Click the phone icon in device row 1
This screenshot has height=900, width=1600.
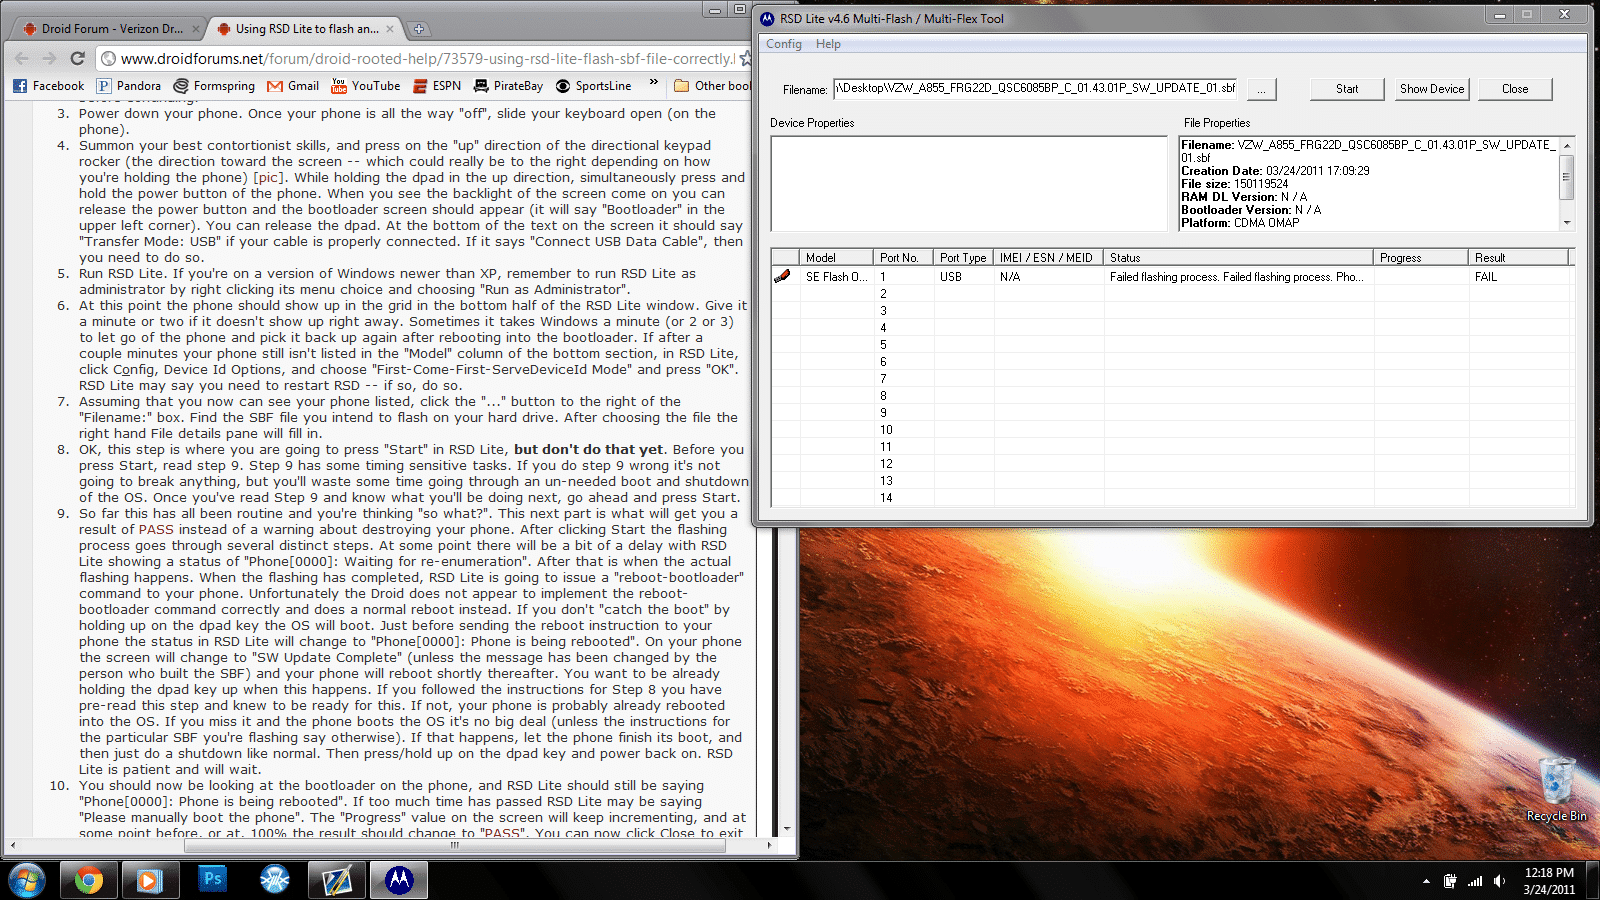783,276
